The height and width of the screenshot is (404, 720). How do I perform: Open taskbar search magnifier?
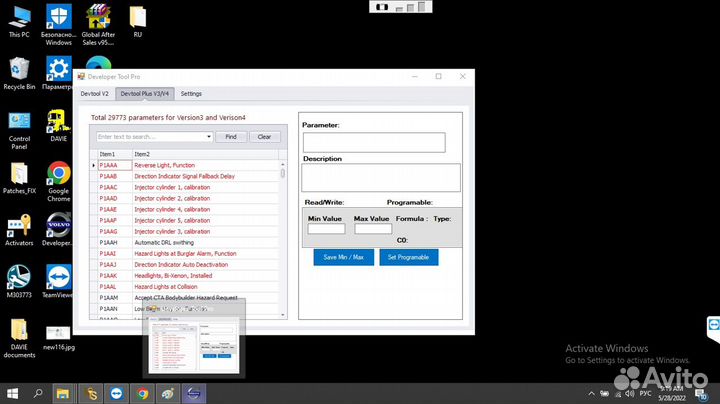[38, 393]
